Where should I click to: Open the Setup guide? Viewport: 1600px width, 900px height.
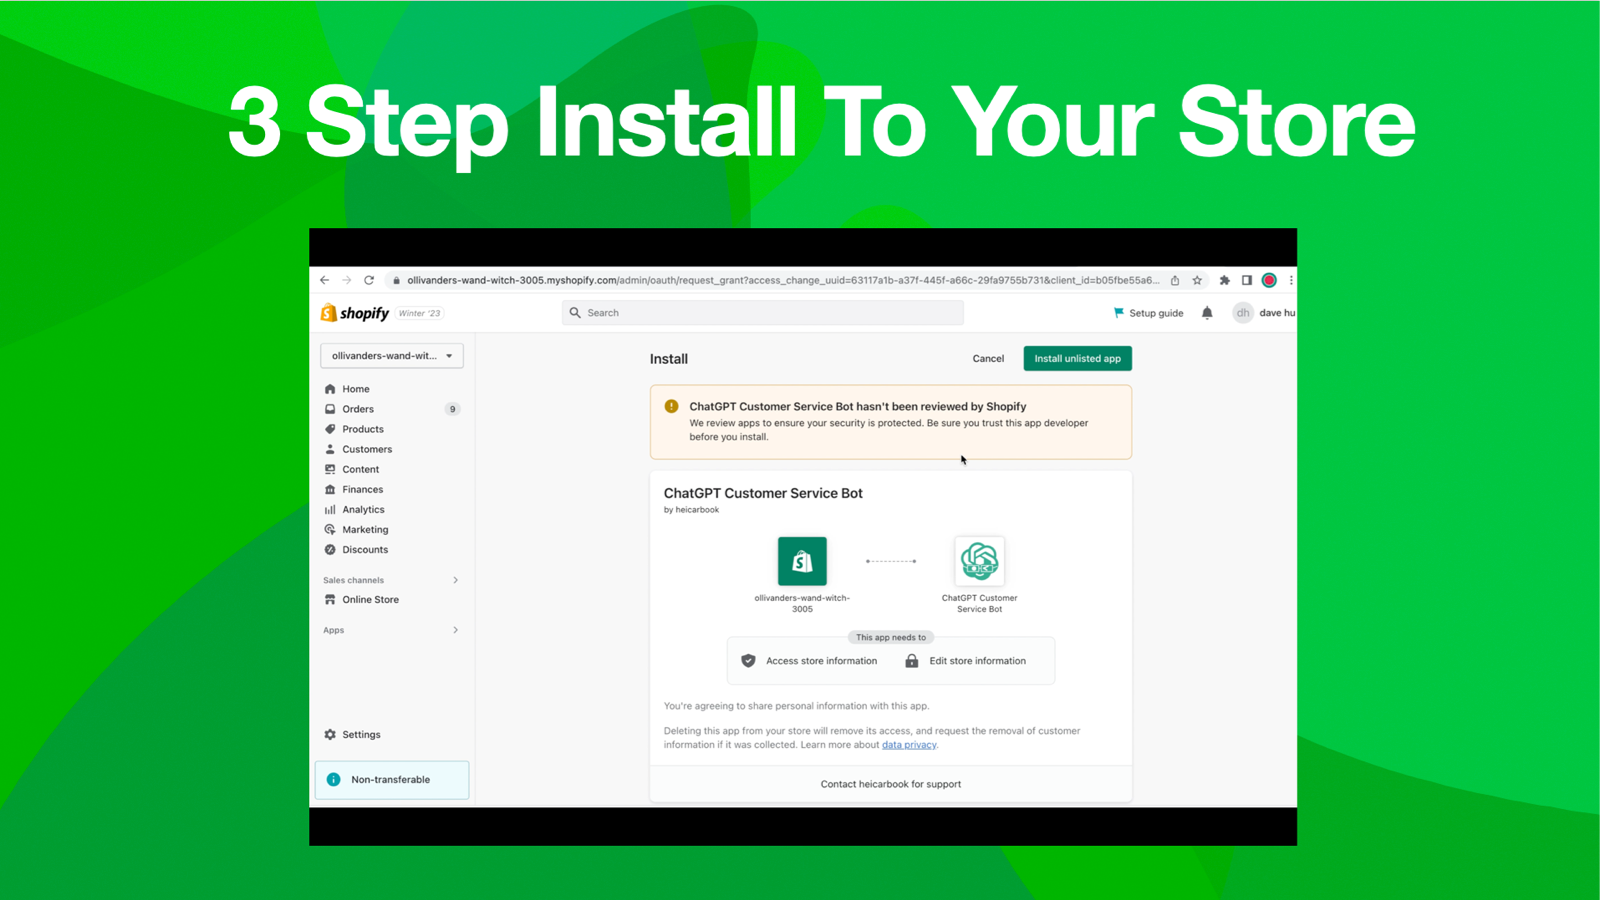point(1148,313)
